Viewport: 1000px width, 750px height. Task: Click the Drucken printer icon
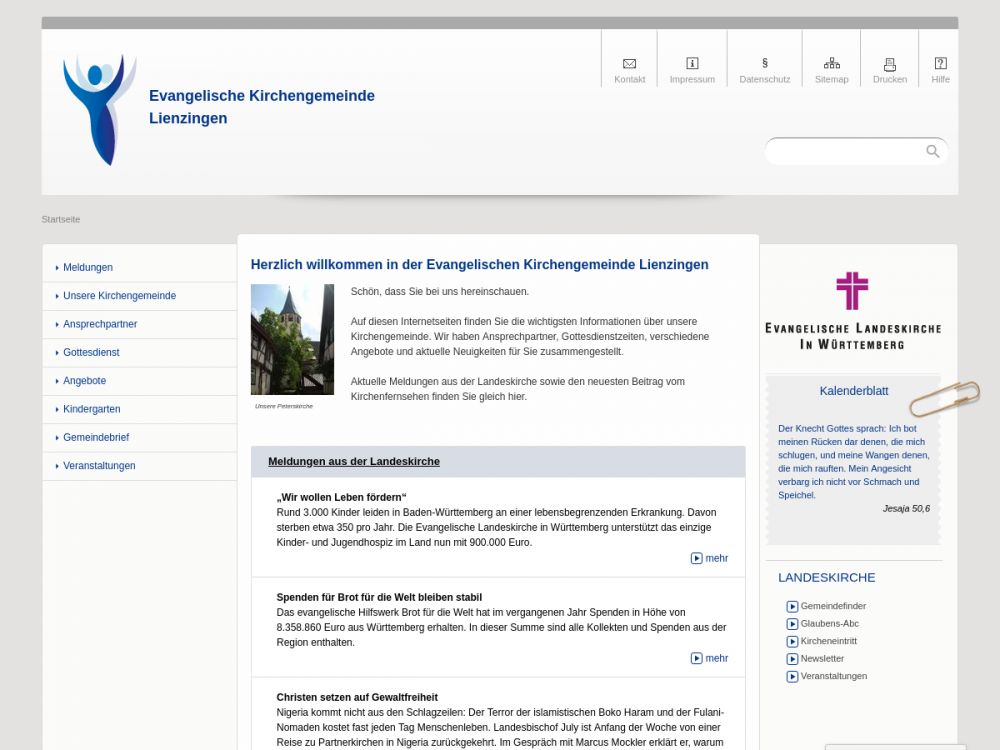[x=889, y=63]
